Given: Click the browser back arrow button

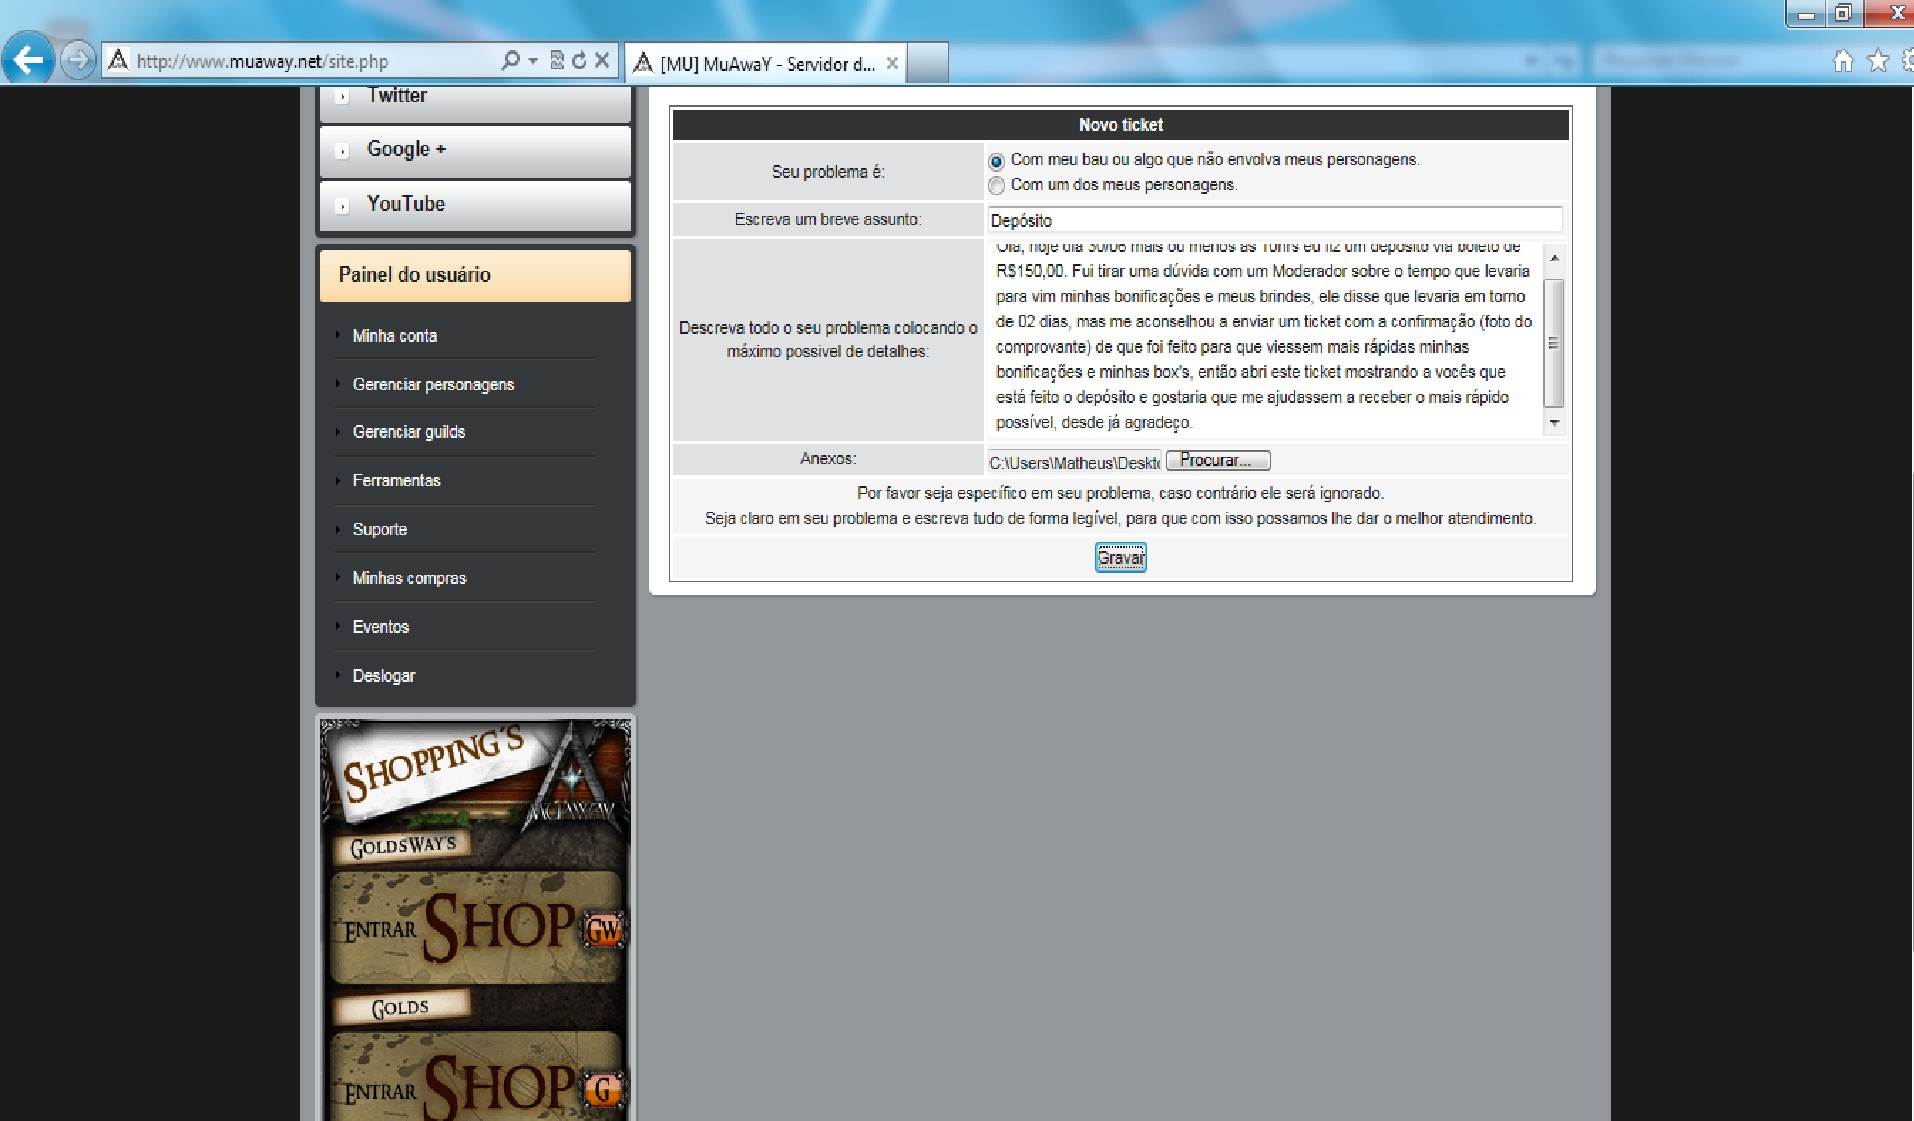Looking at the screenshot, I should pos(28,61).
